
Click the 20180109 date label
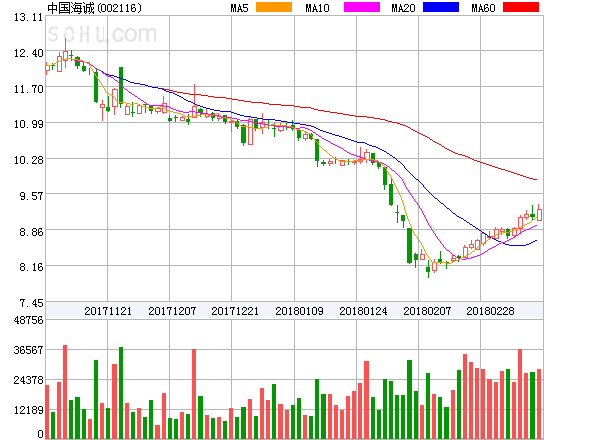(x=299, y=311)
